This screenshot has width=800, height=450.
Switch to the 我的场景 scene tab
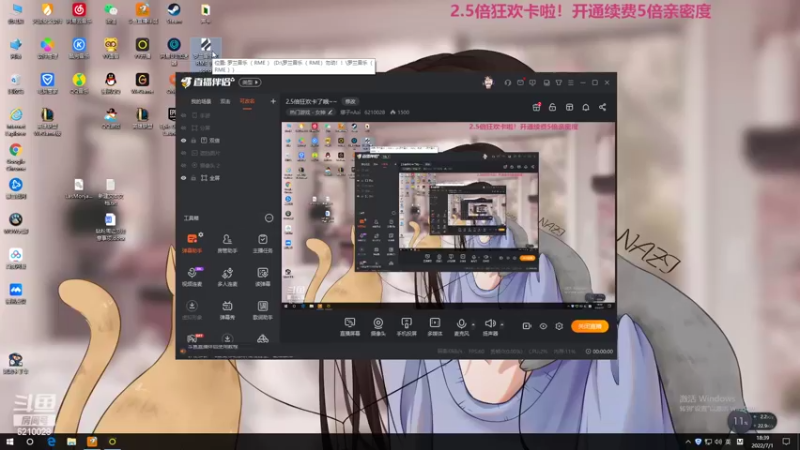[x=201, y=102]
